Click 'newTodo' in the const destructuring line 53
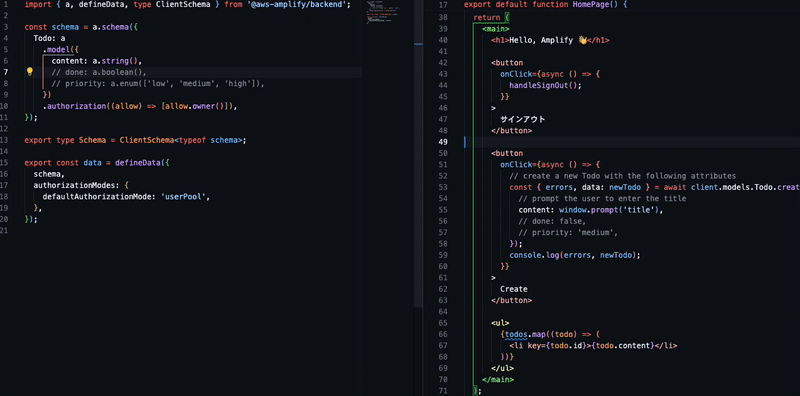800x396 pixels. 624,187
